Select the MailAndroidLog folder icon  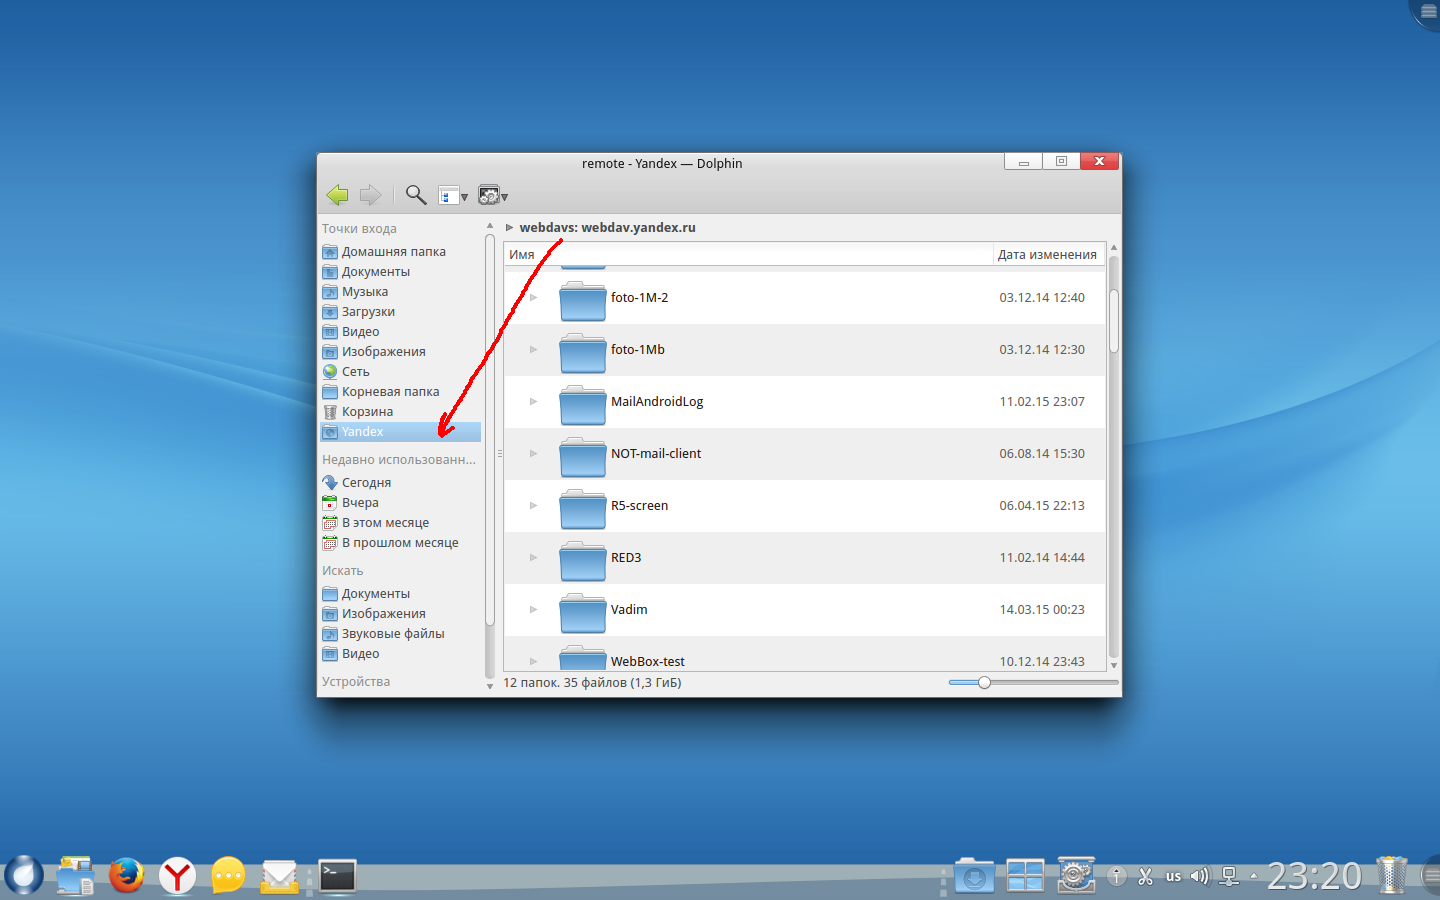pos(583,403)
